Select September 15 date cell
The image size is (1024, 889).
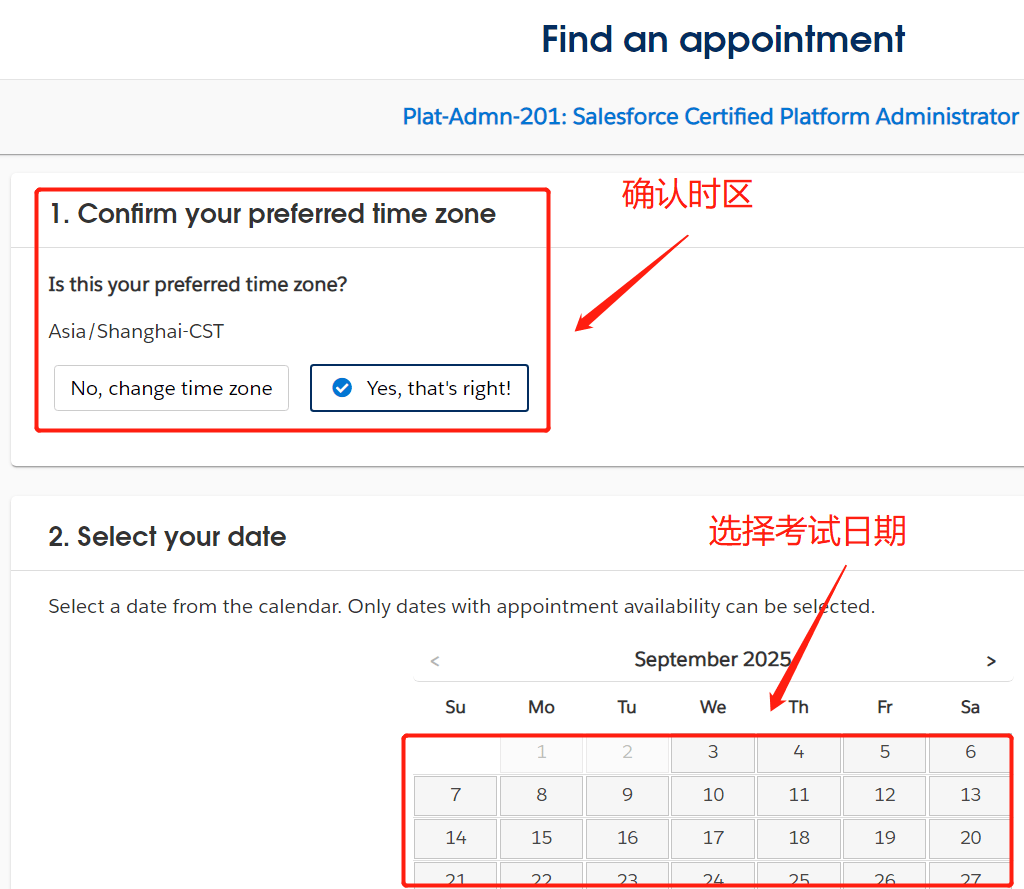(541, 838)
